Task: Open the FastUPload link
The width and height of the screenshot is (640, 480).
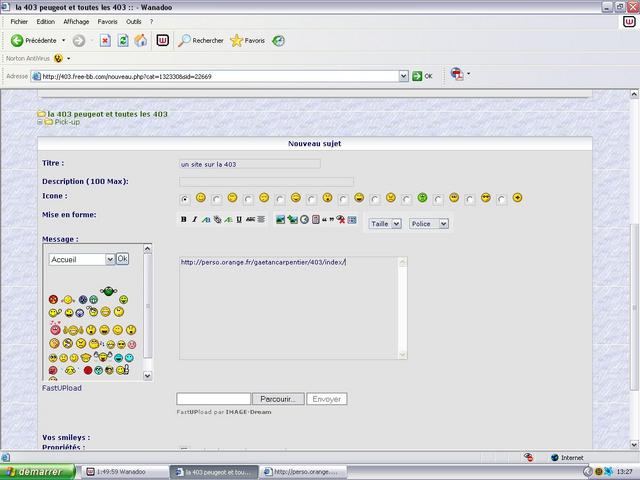Action: 62,388
